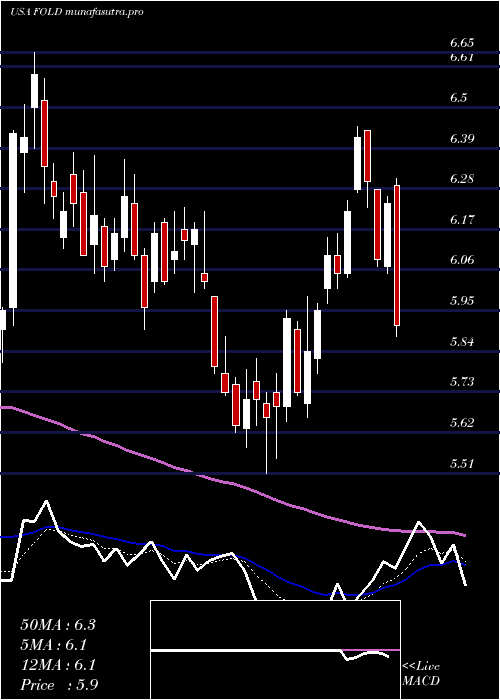The width and height of the screenshot is (500, 700).
Task: Click the <<Live MACD label
Action: pos(421,674)
